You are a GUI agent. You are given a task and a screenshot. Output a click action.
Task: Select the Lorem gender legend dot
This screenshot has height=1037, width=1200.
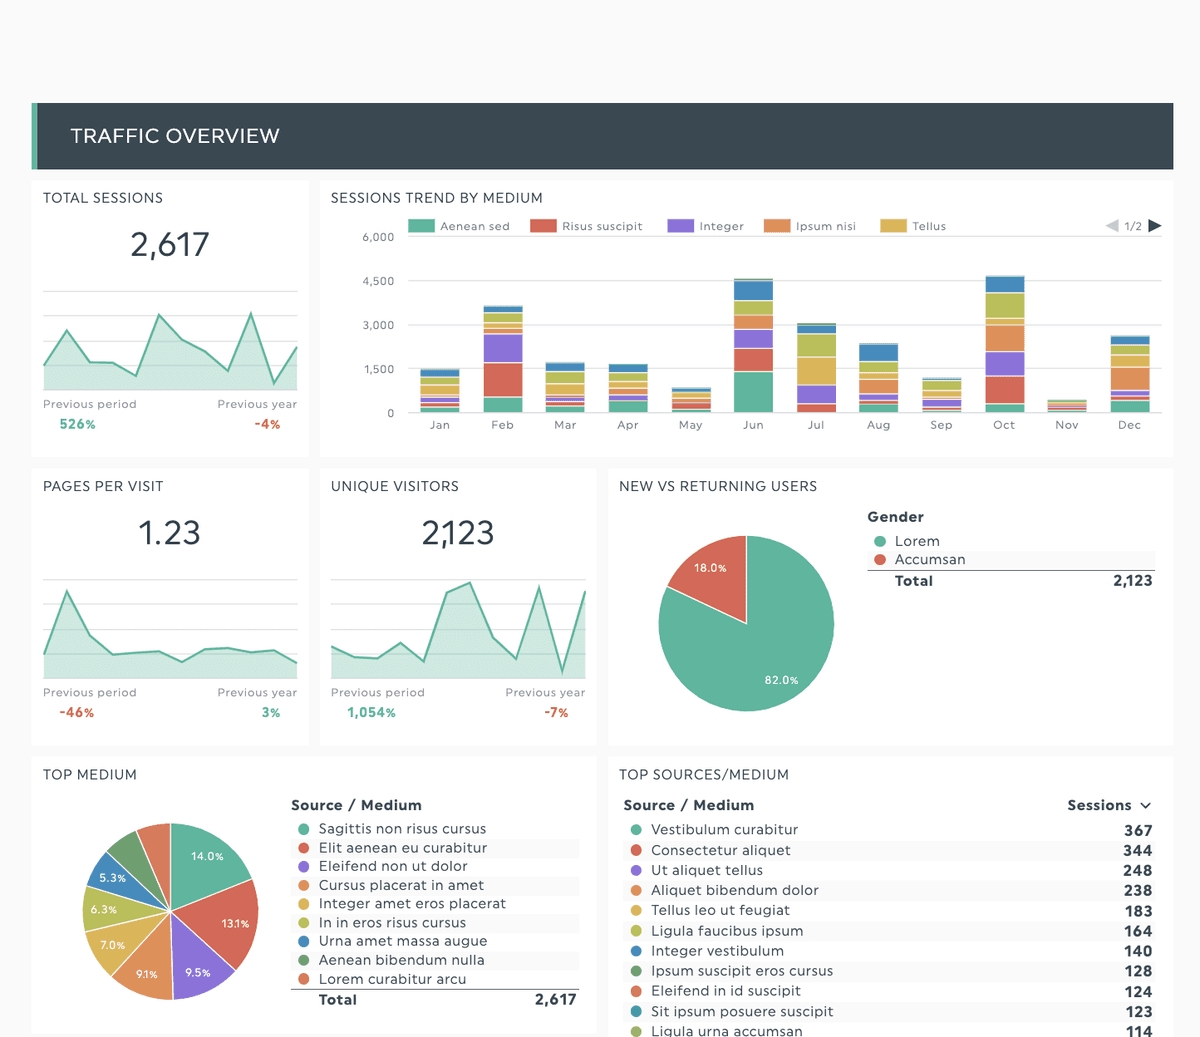880,541
